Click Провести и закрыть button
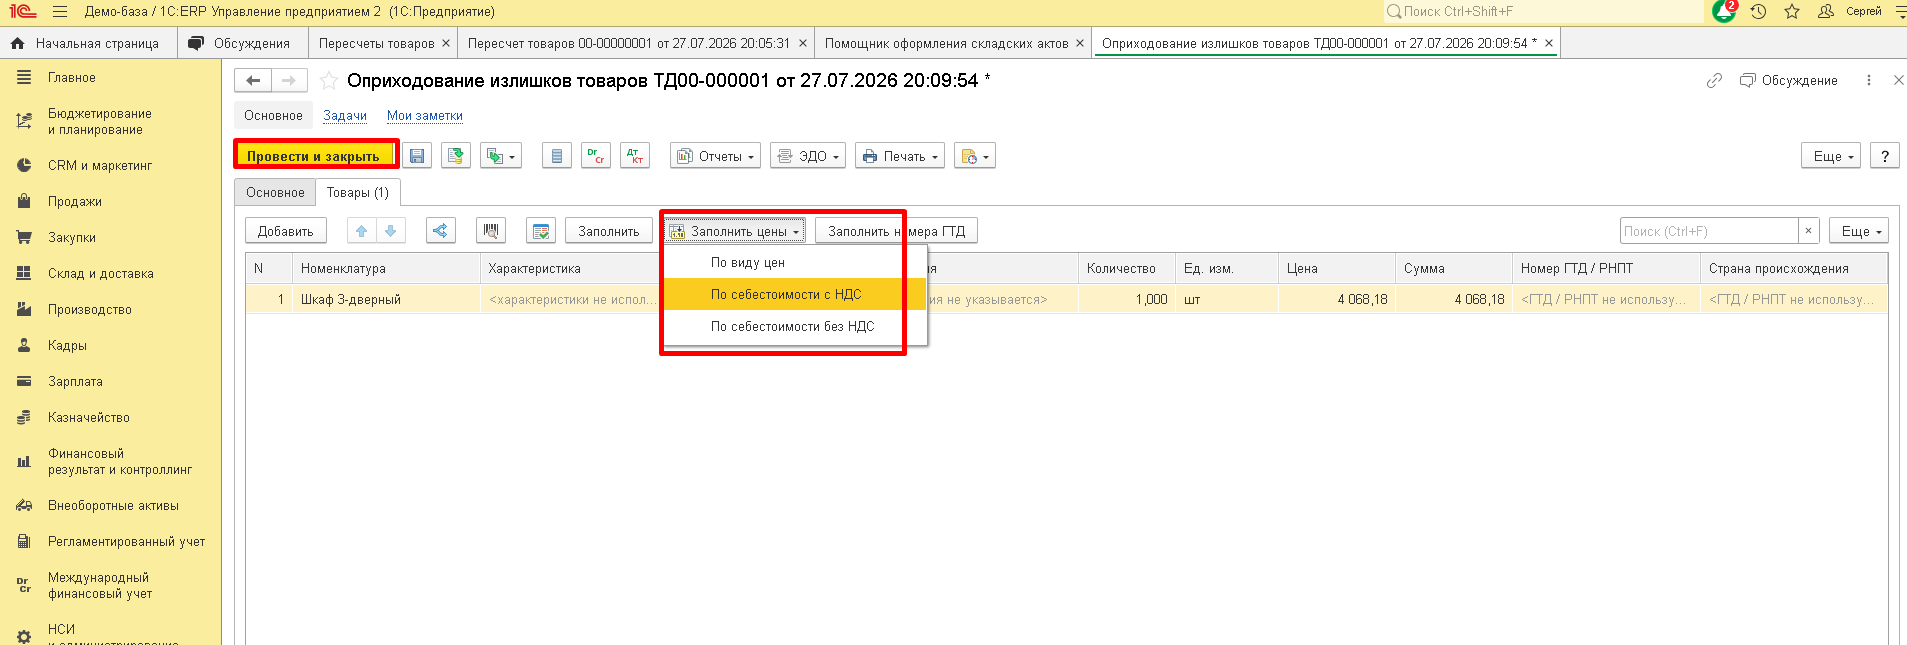The width and height of the screenshot is (1907, 645). (x=313, y=156)
